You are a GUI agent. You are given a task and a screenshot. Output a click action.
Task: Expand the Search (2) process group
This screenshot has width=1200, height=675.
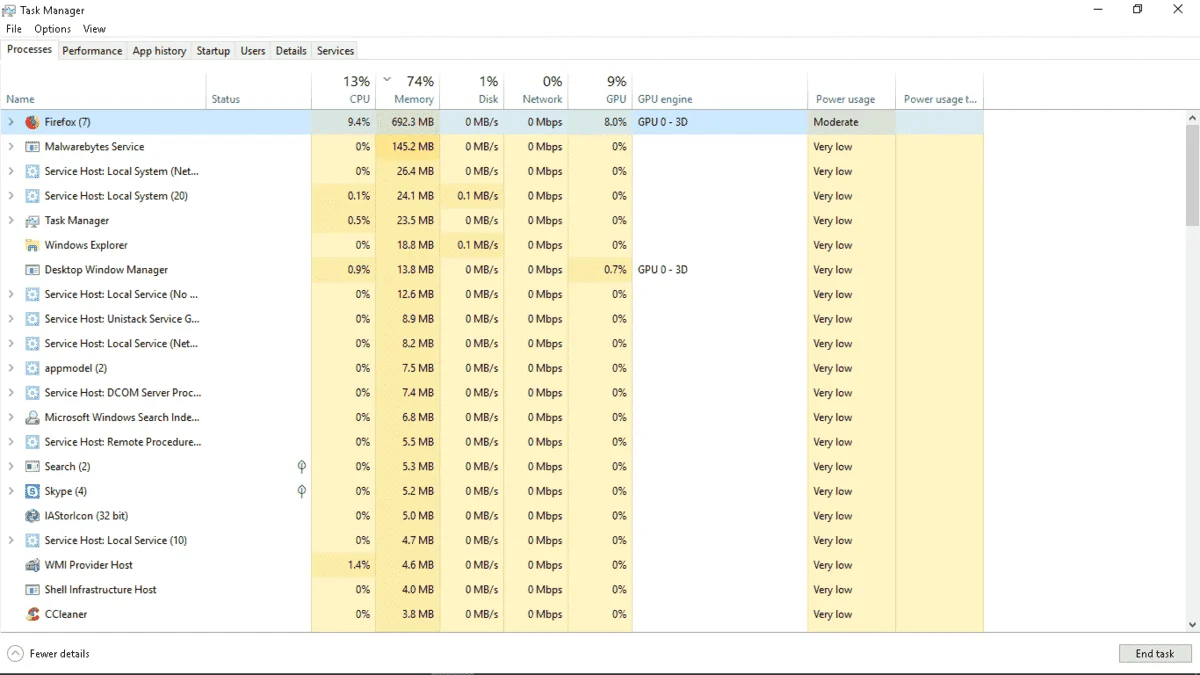click(11, 467)
